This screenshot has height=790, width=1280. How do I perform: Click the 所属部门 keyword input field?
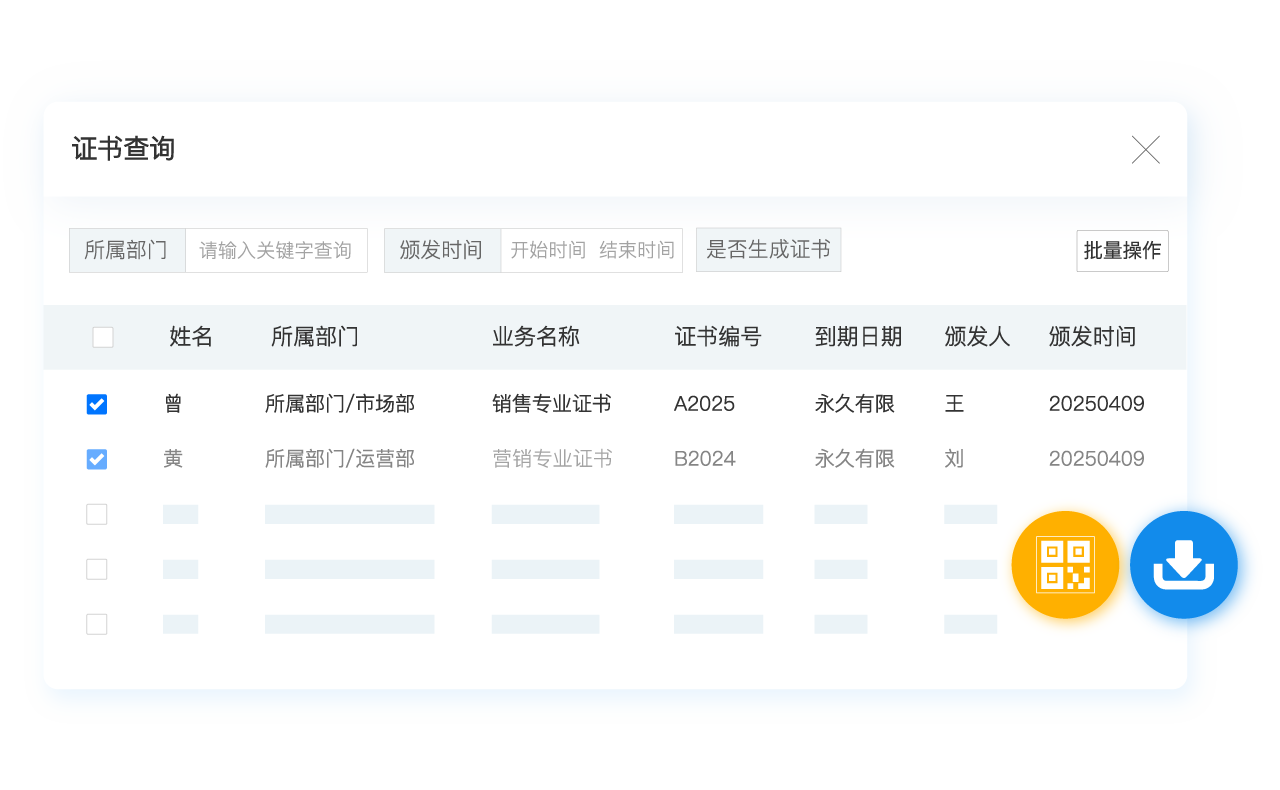click(x=276, y=251)
